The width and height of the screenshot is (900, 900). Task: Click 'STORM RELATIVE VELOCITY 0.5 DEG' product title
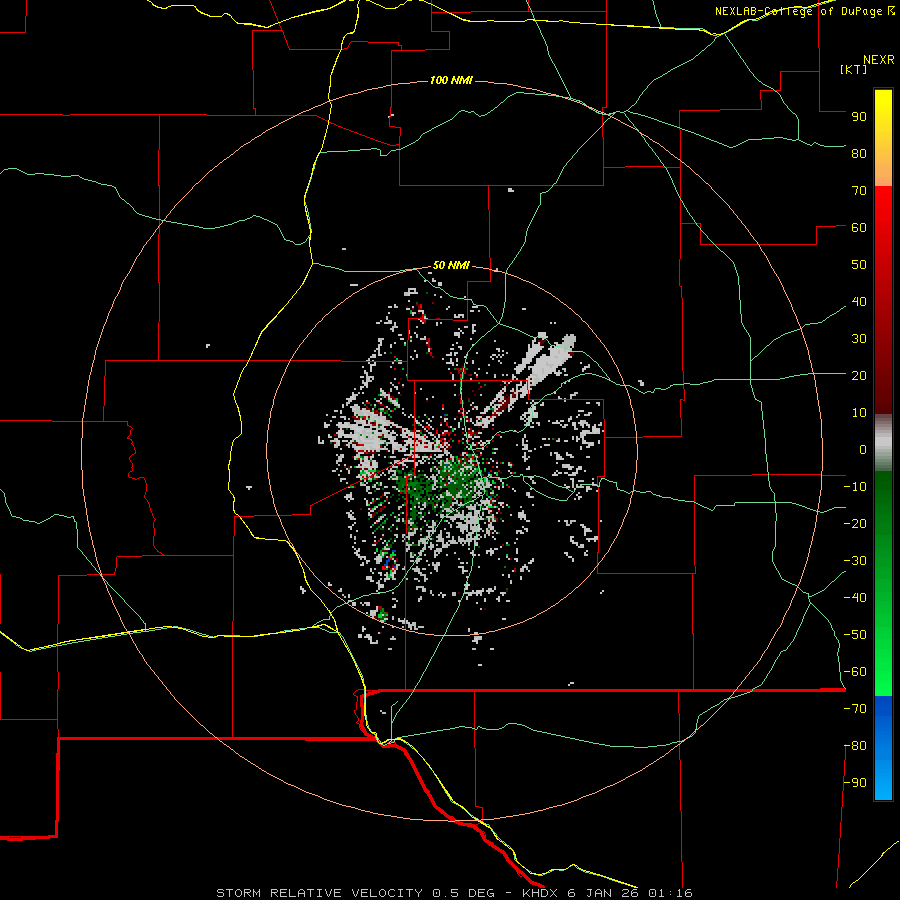click(355, 893)
